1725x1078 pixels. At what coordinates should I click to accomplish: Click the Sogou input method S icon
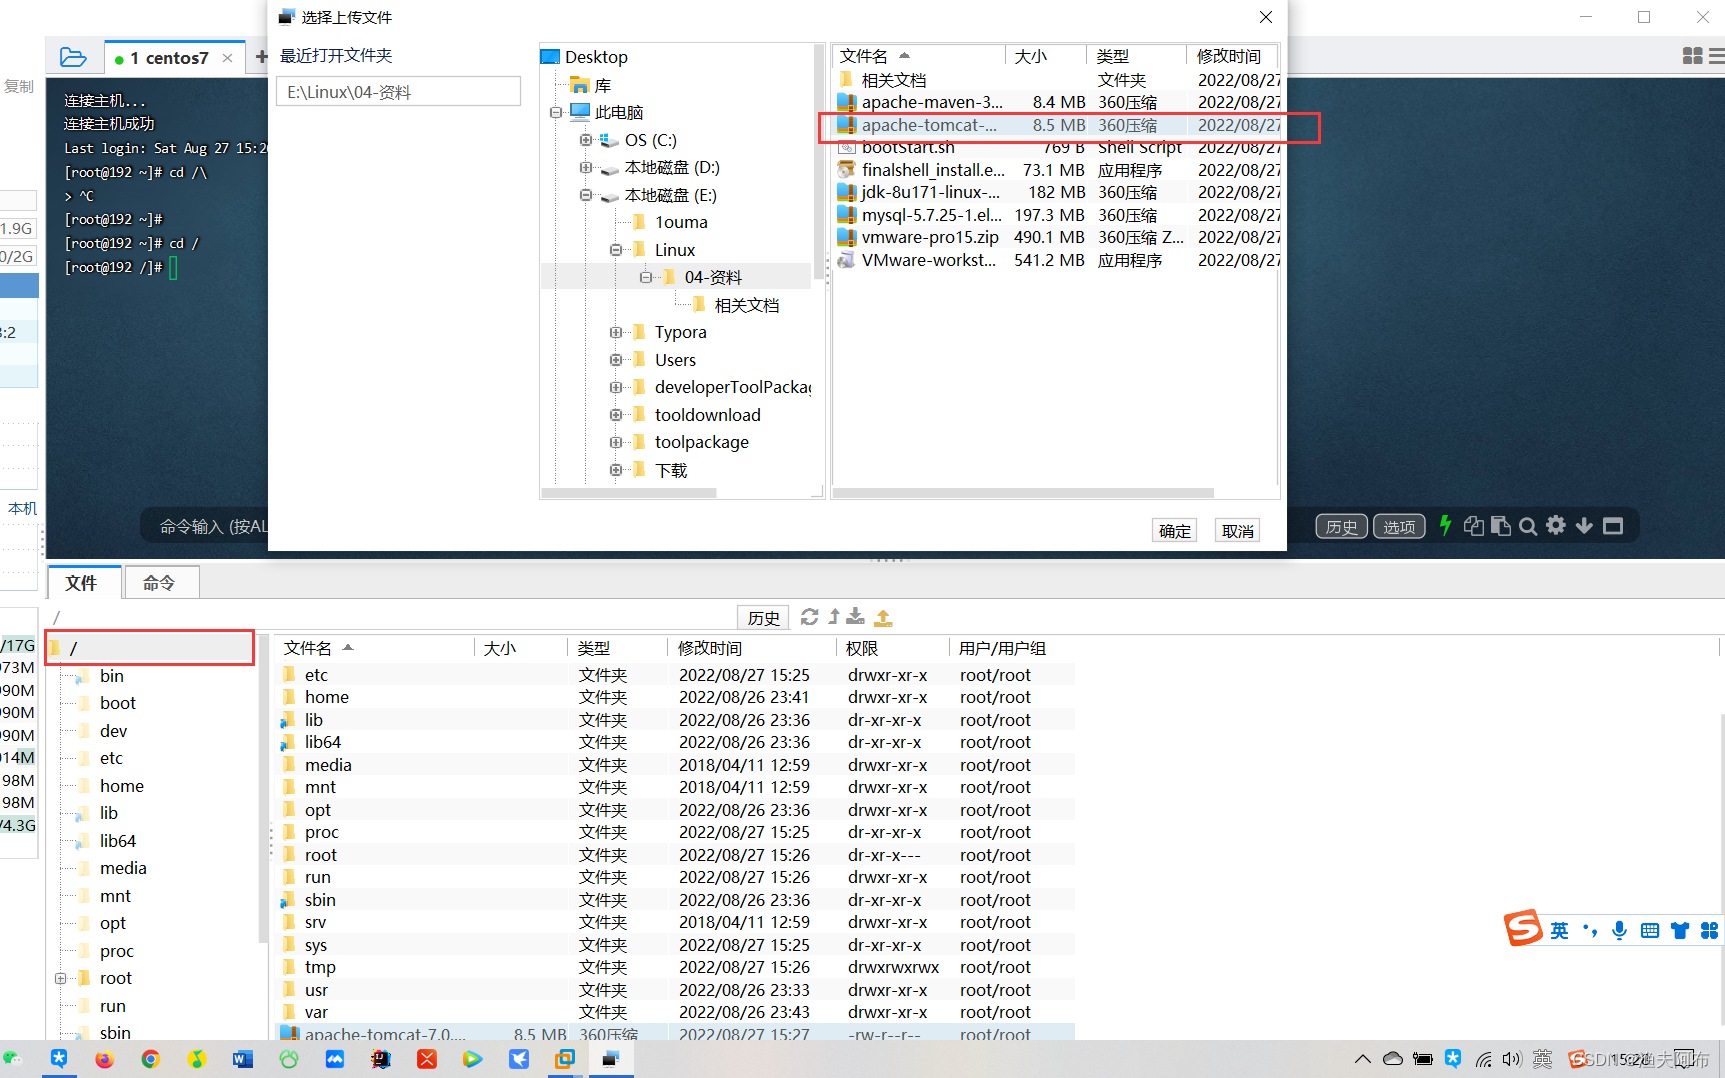tap(1524, 928)
